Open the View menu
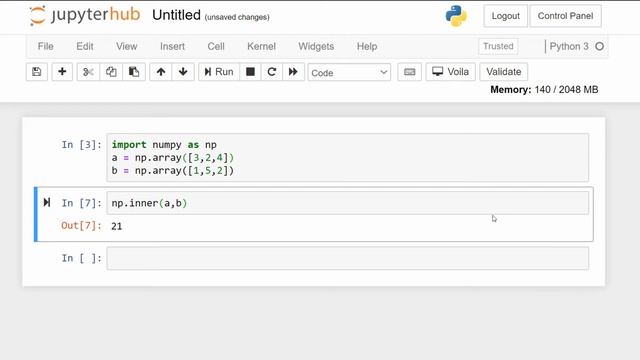The image size is (640, 360). (127, 47)
